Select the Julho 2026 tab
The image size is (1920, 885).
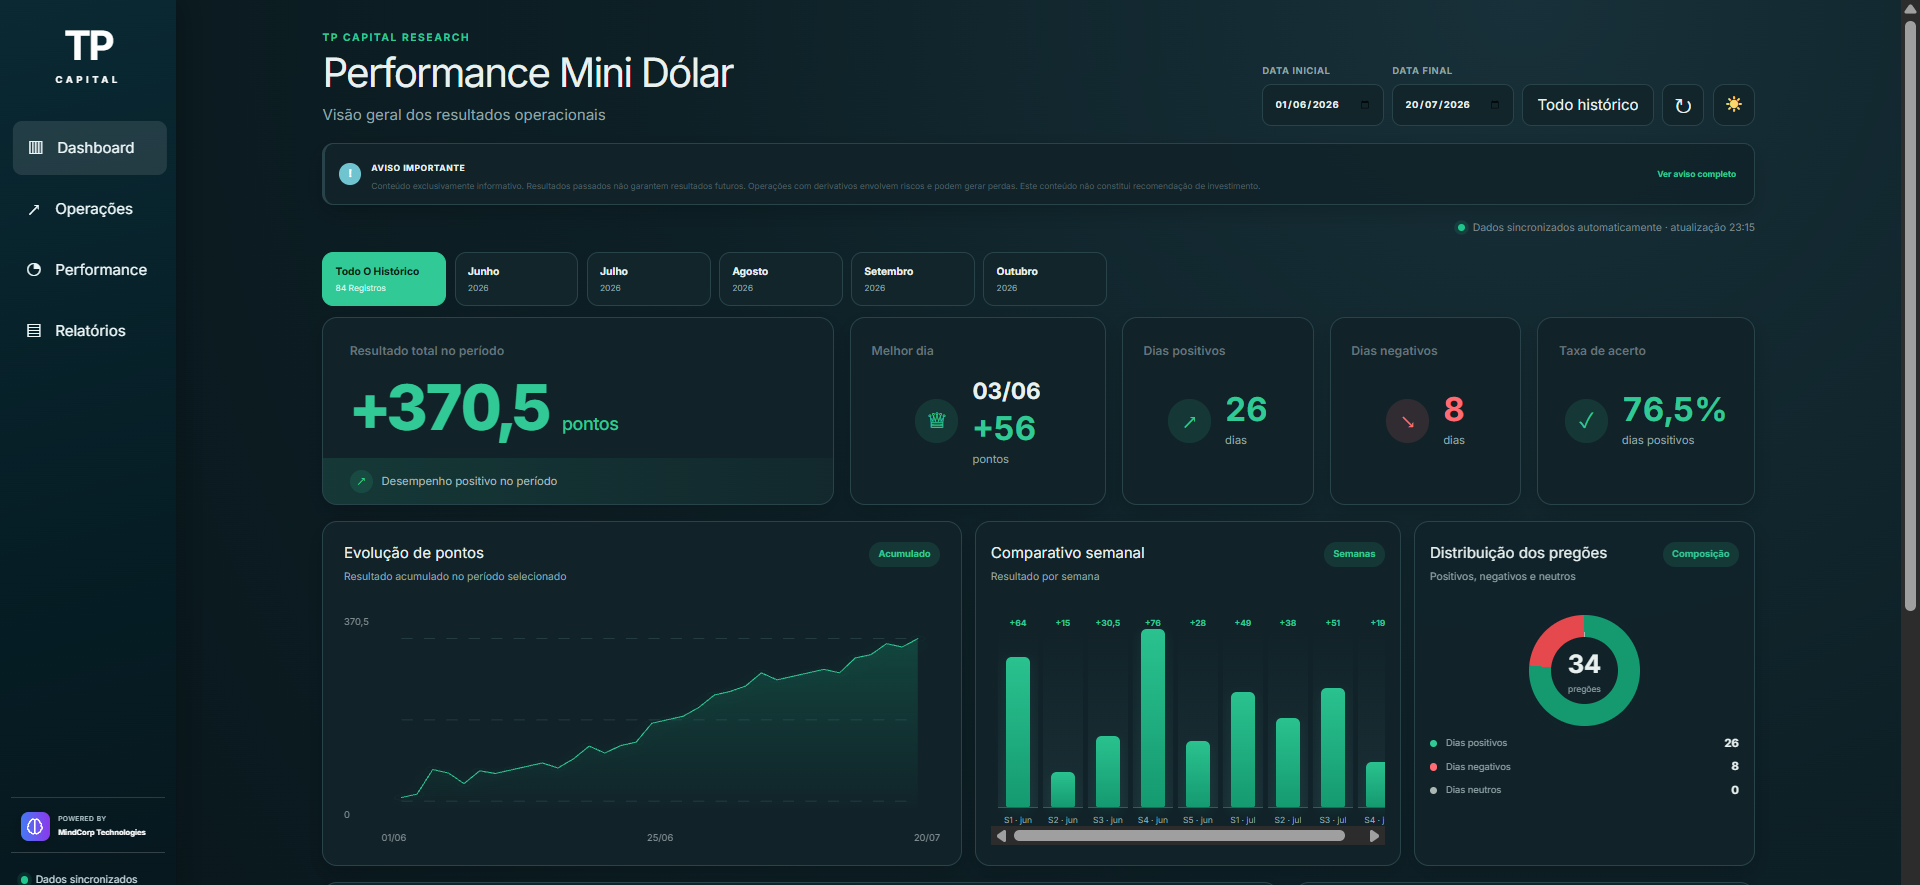(x=648, y=279)
